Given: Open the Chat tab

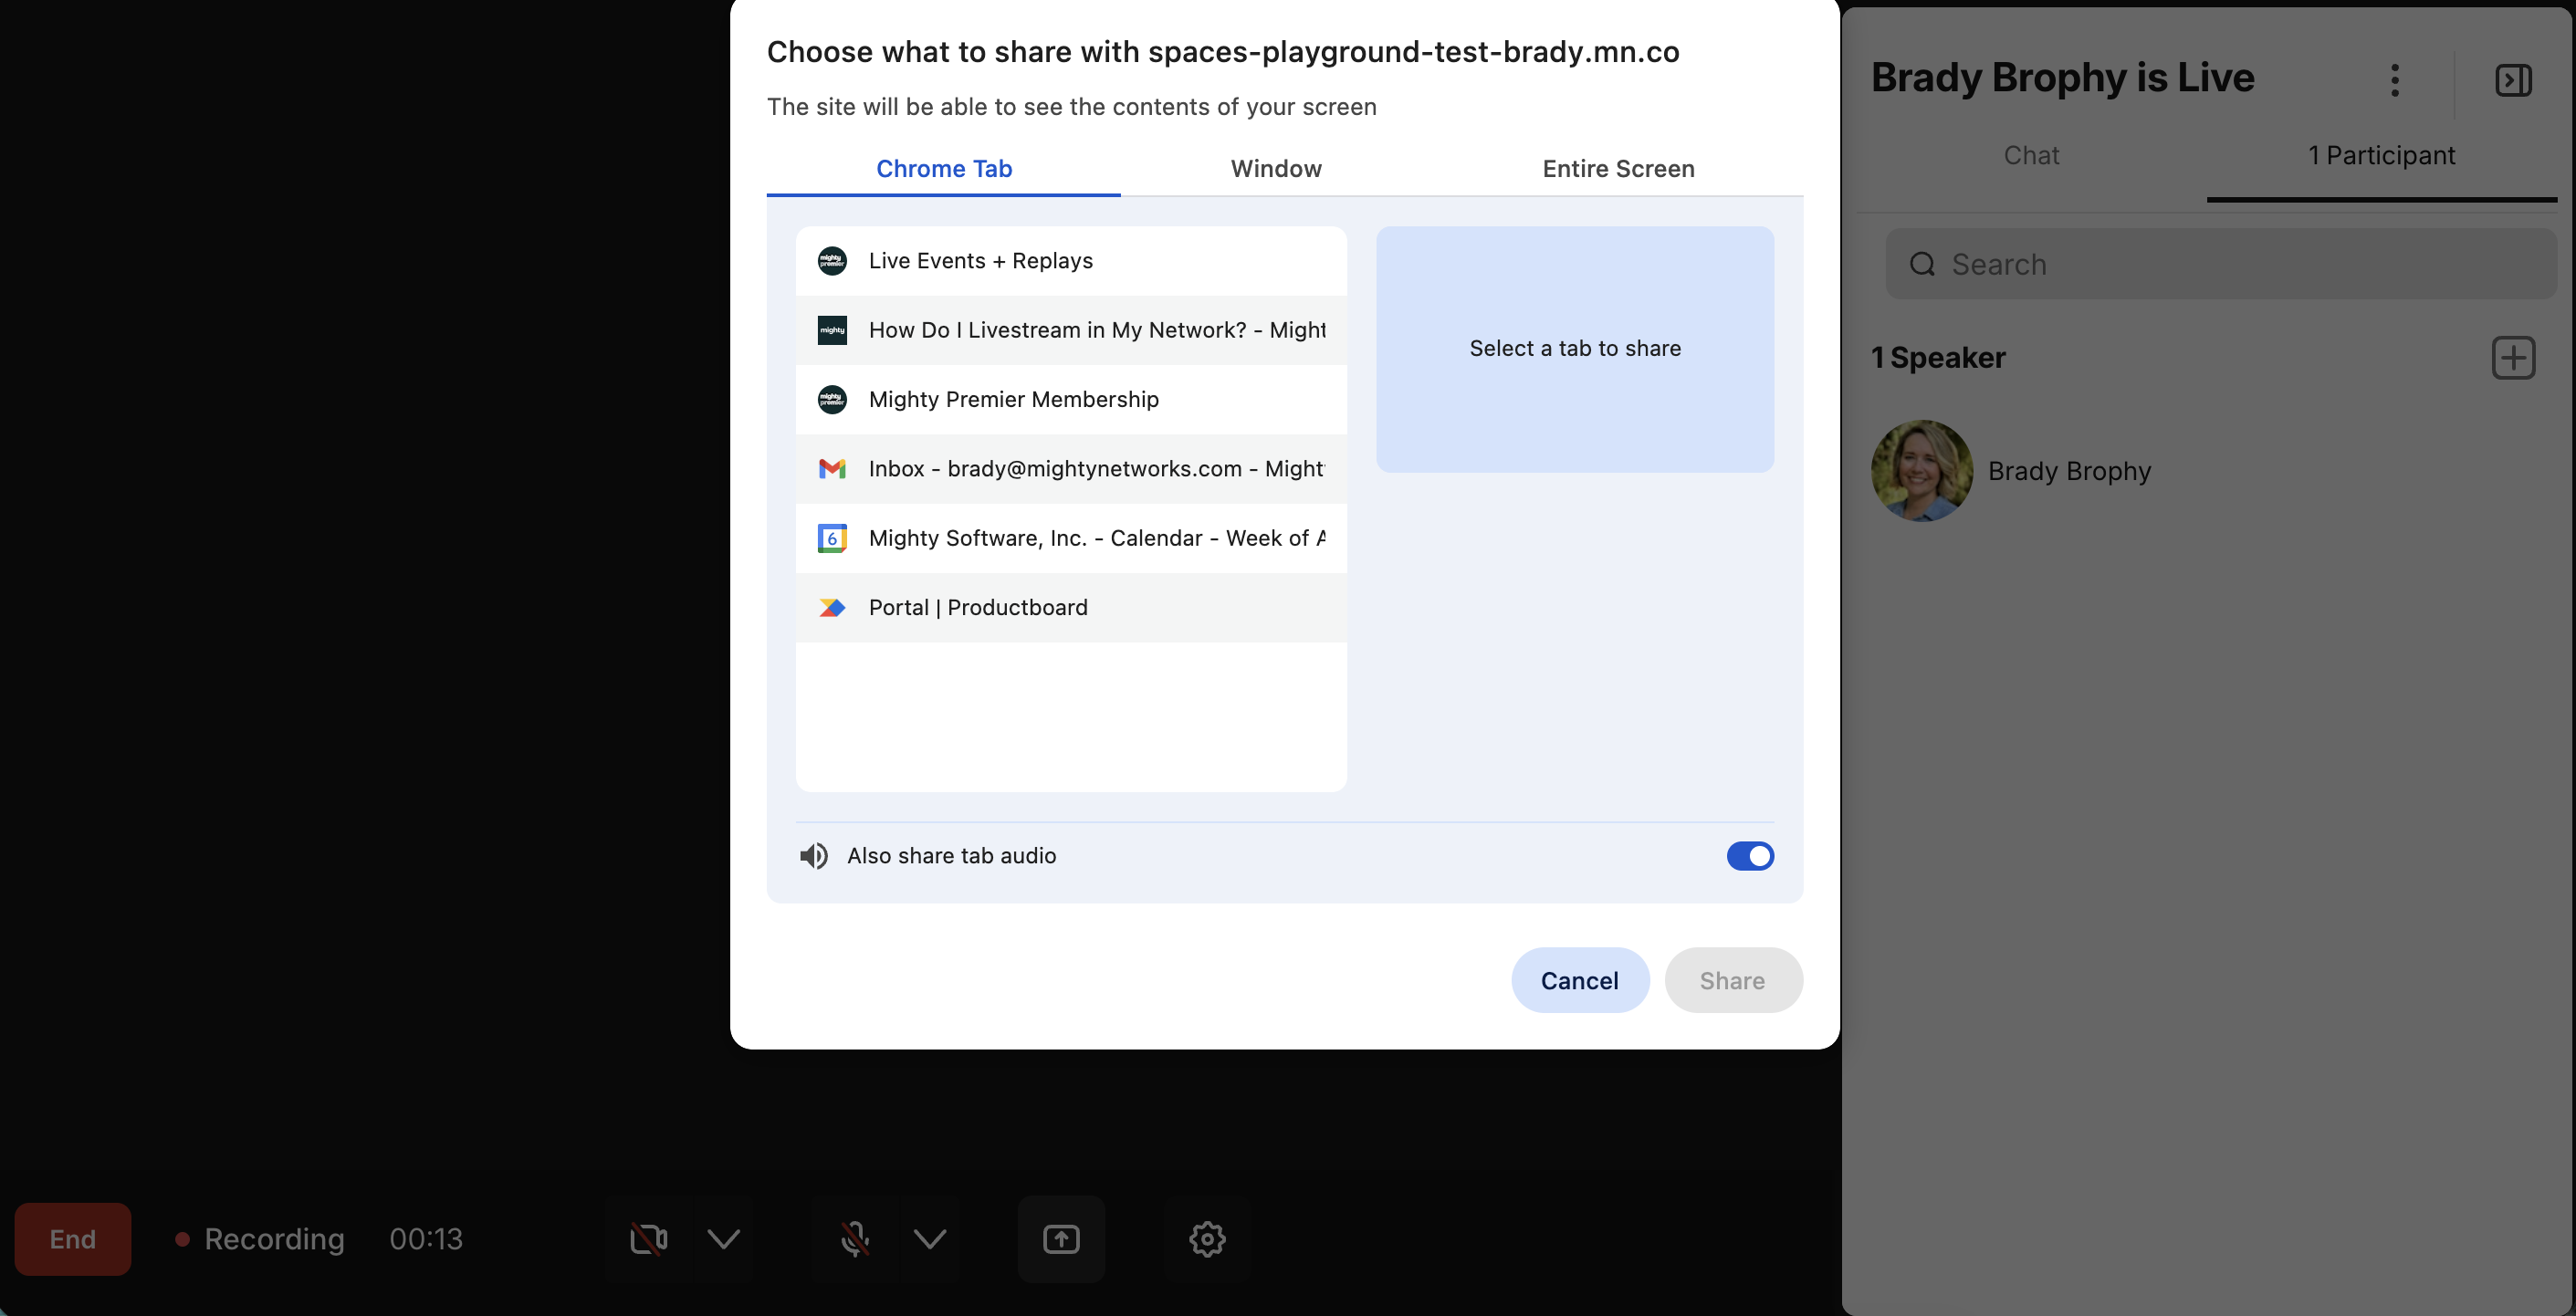Looking at the screenshot, I should tap(2031, 156).
